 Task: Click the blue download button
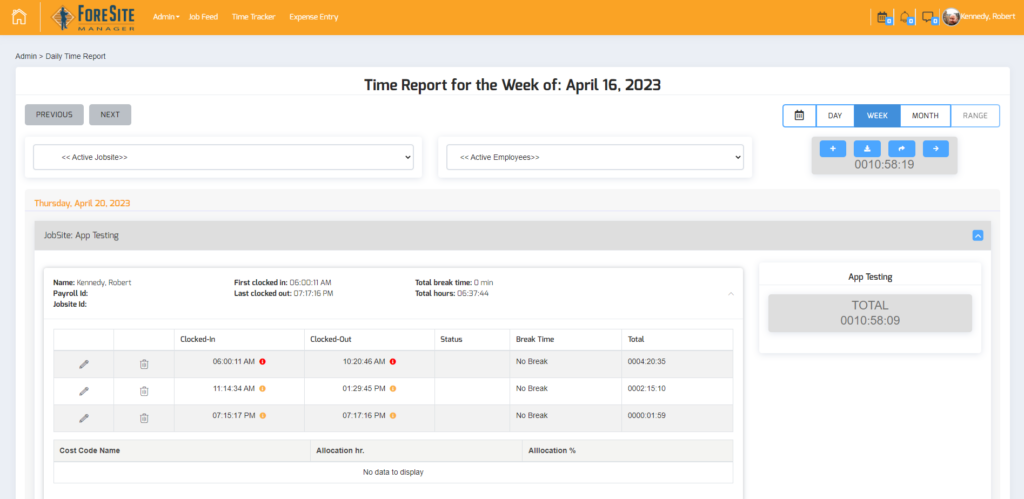(867, 148)
